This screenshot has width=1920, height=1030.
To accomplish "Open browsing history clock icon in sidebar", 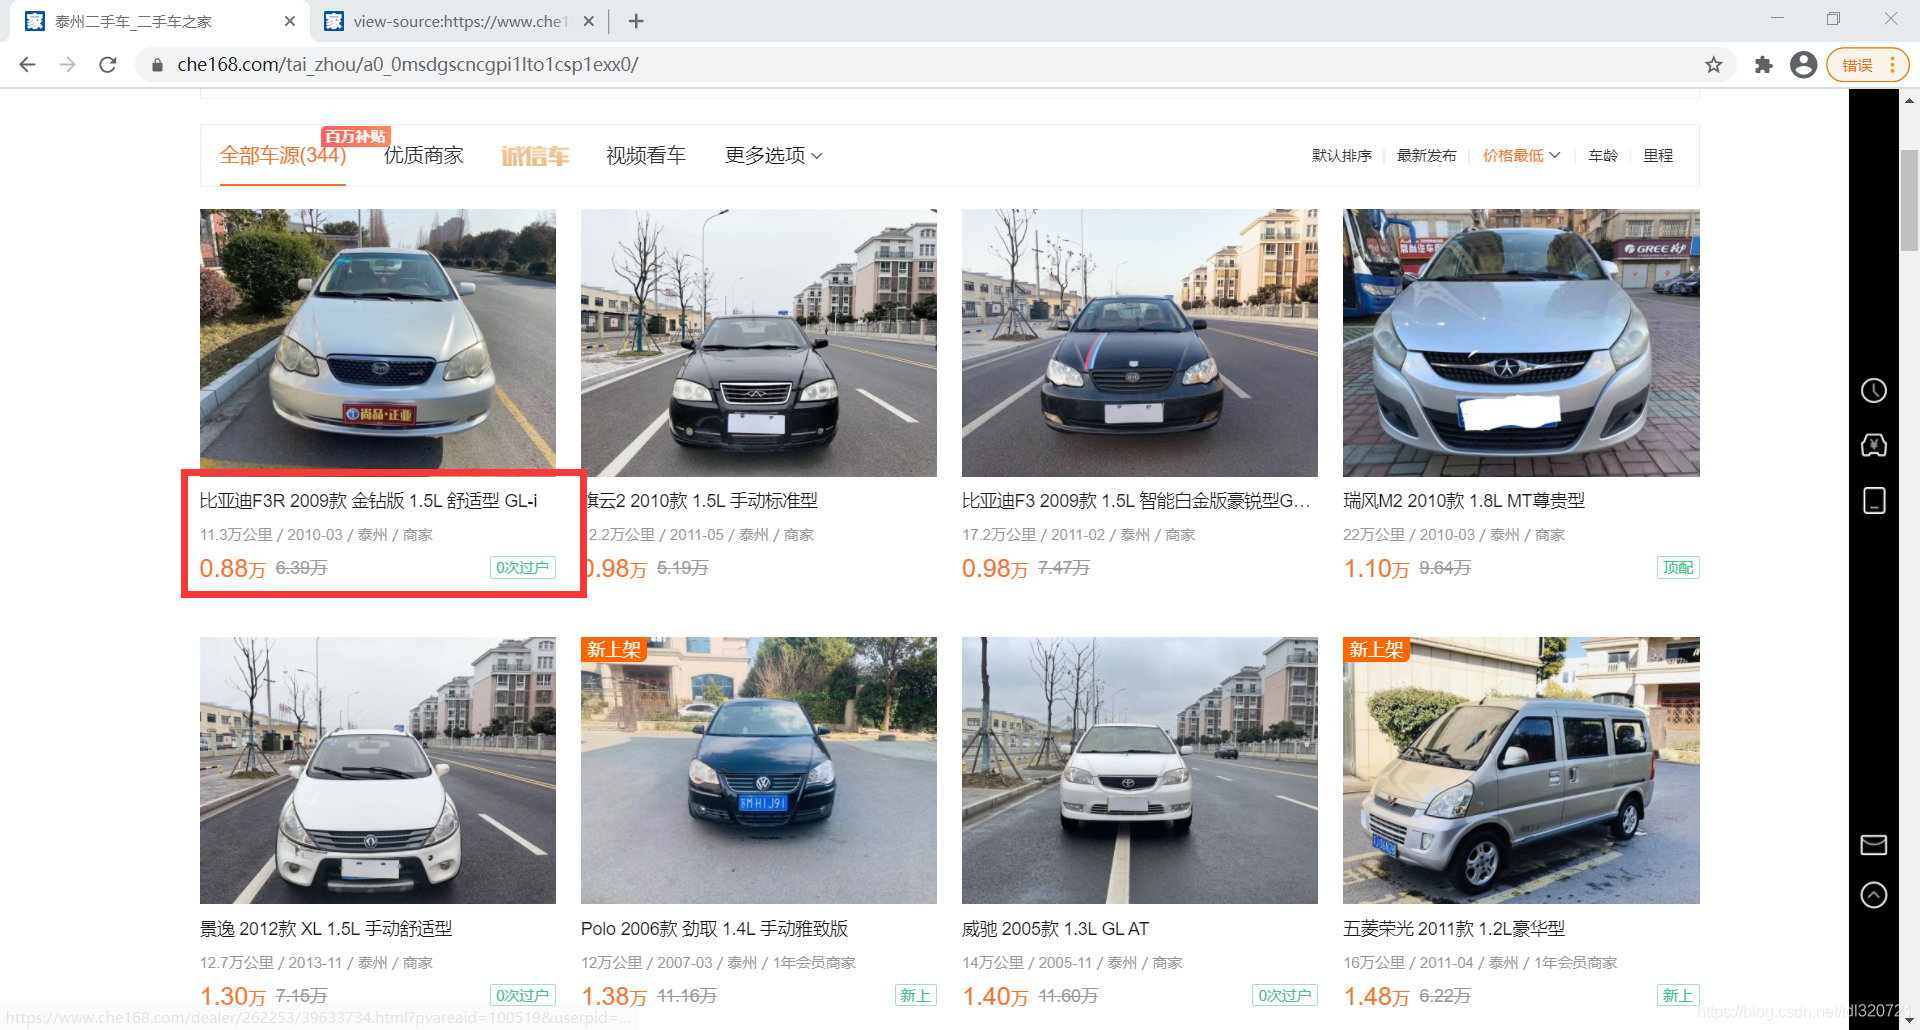I will pos(1873,390).
